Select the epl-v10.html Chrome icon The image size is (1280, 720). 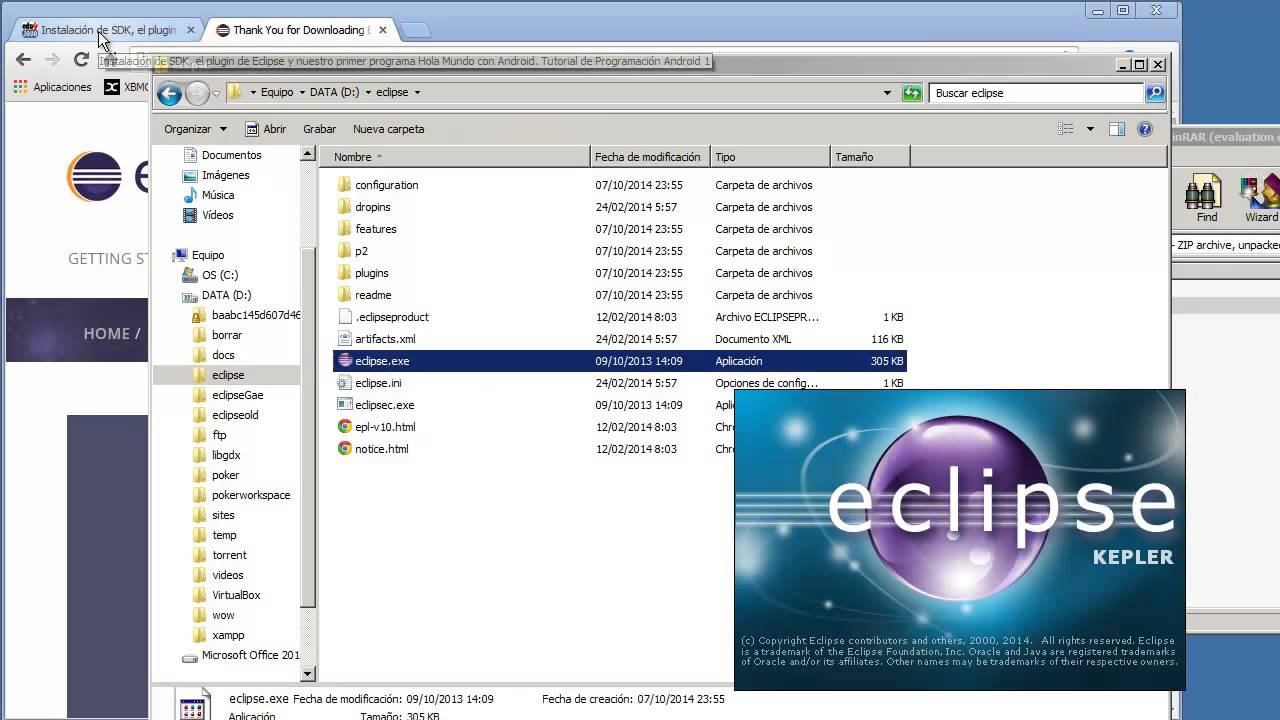point(345,427)
